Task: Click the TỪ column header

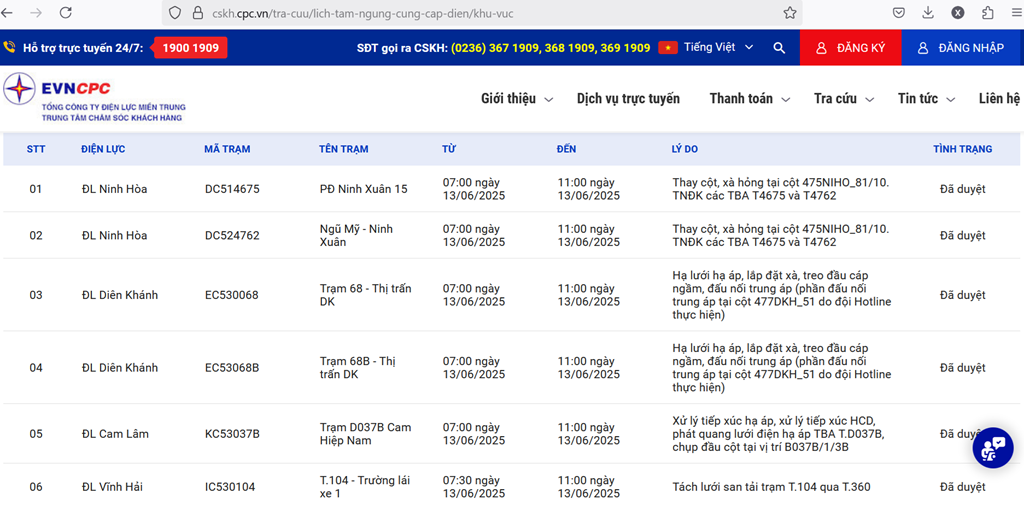Action: (449, 149)
